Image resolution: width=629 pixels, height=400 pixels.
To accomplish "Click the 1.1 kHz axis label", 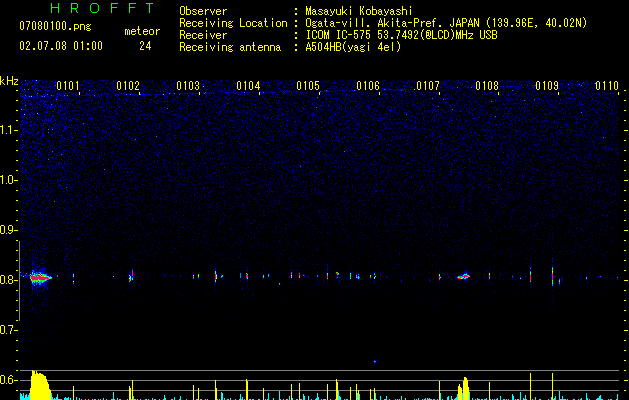I will click(8, 130).
